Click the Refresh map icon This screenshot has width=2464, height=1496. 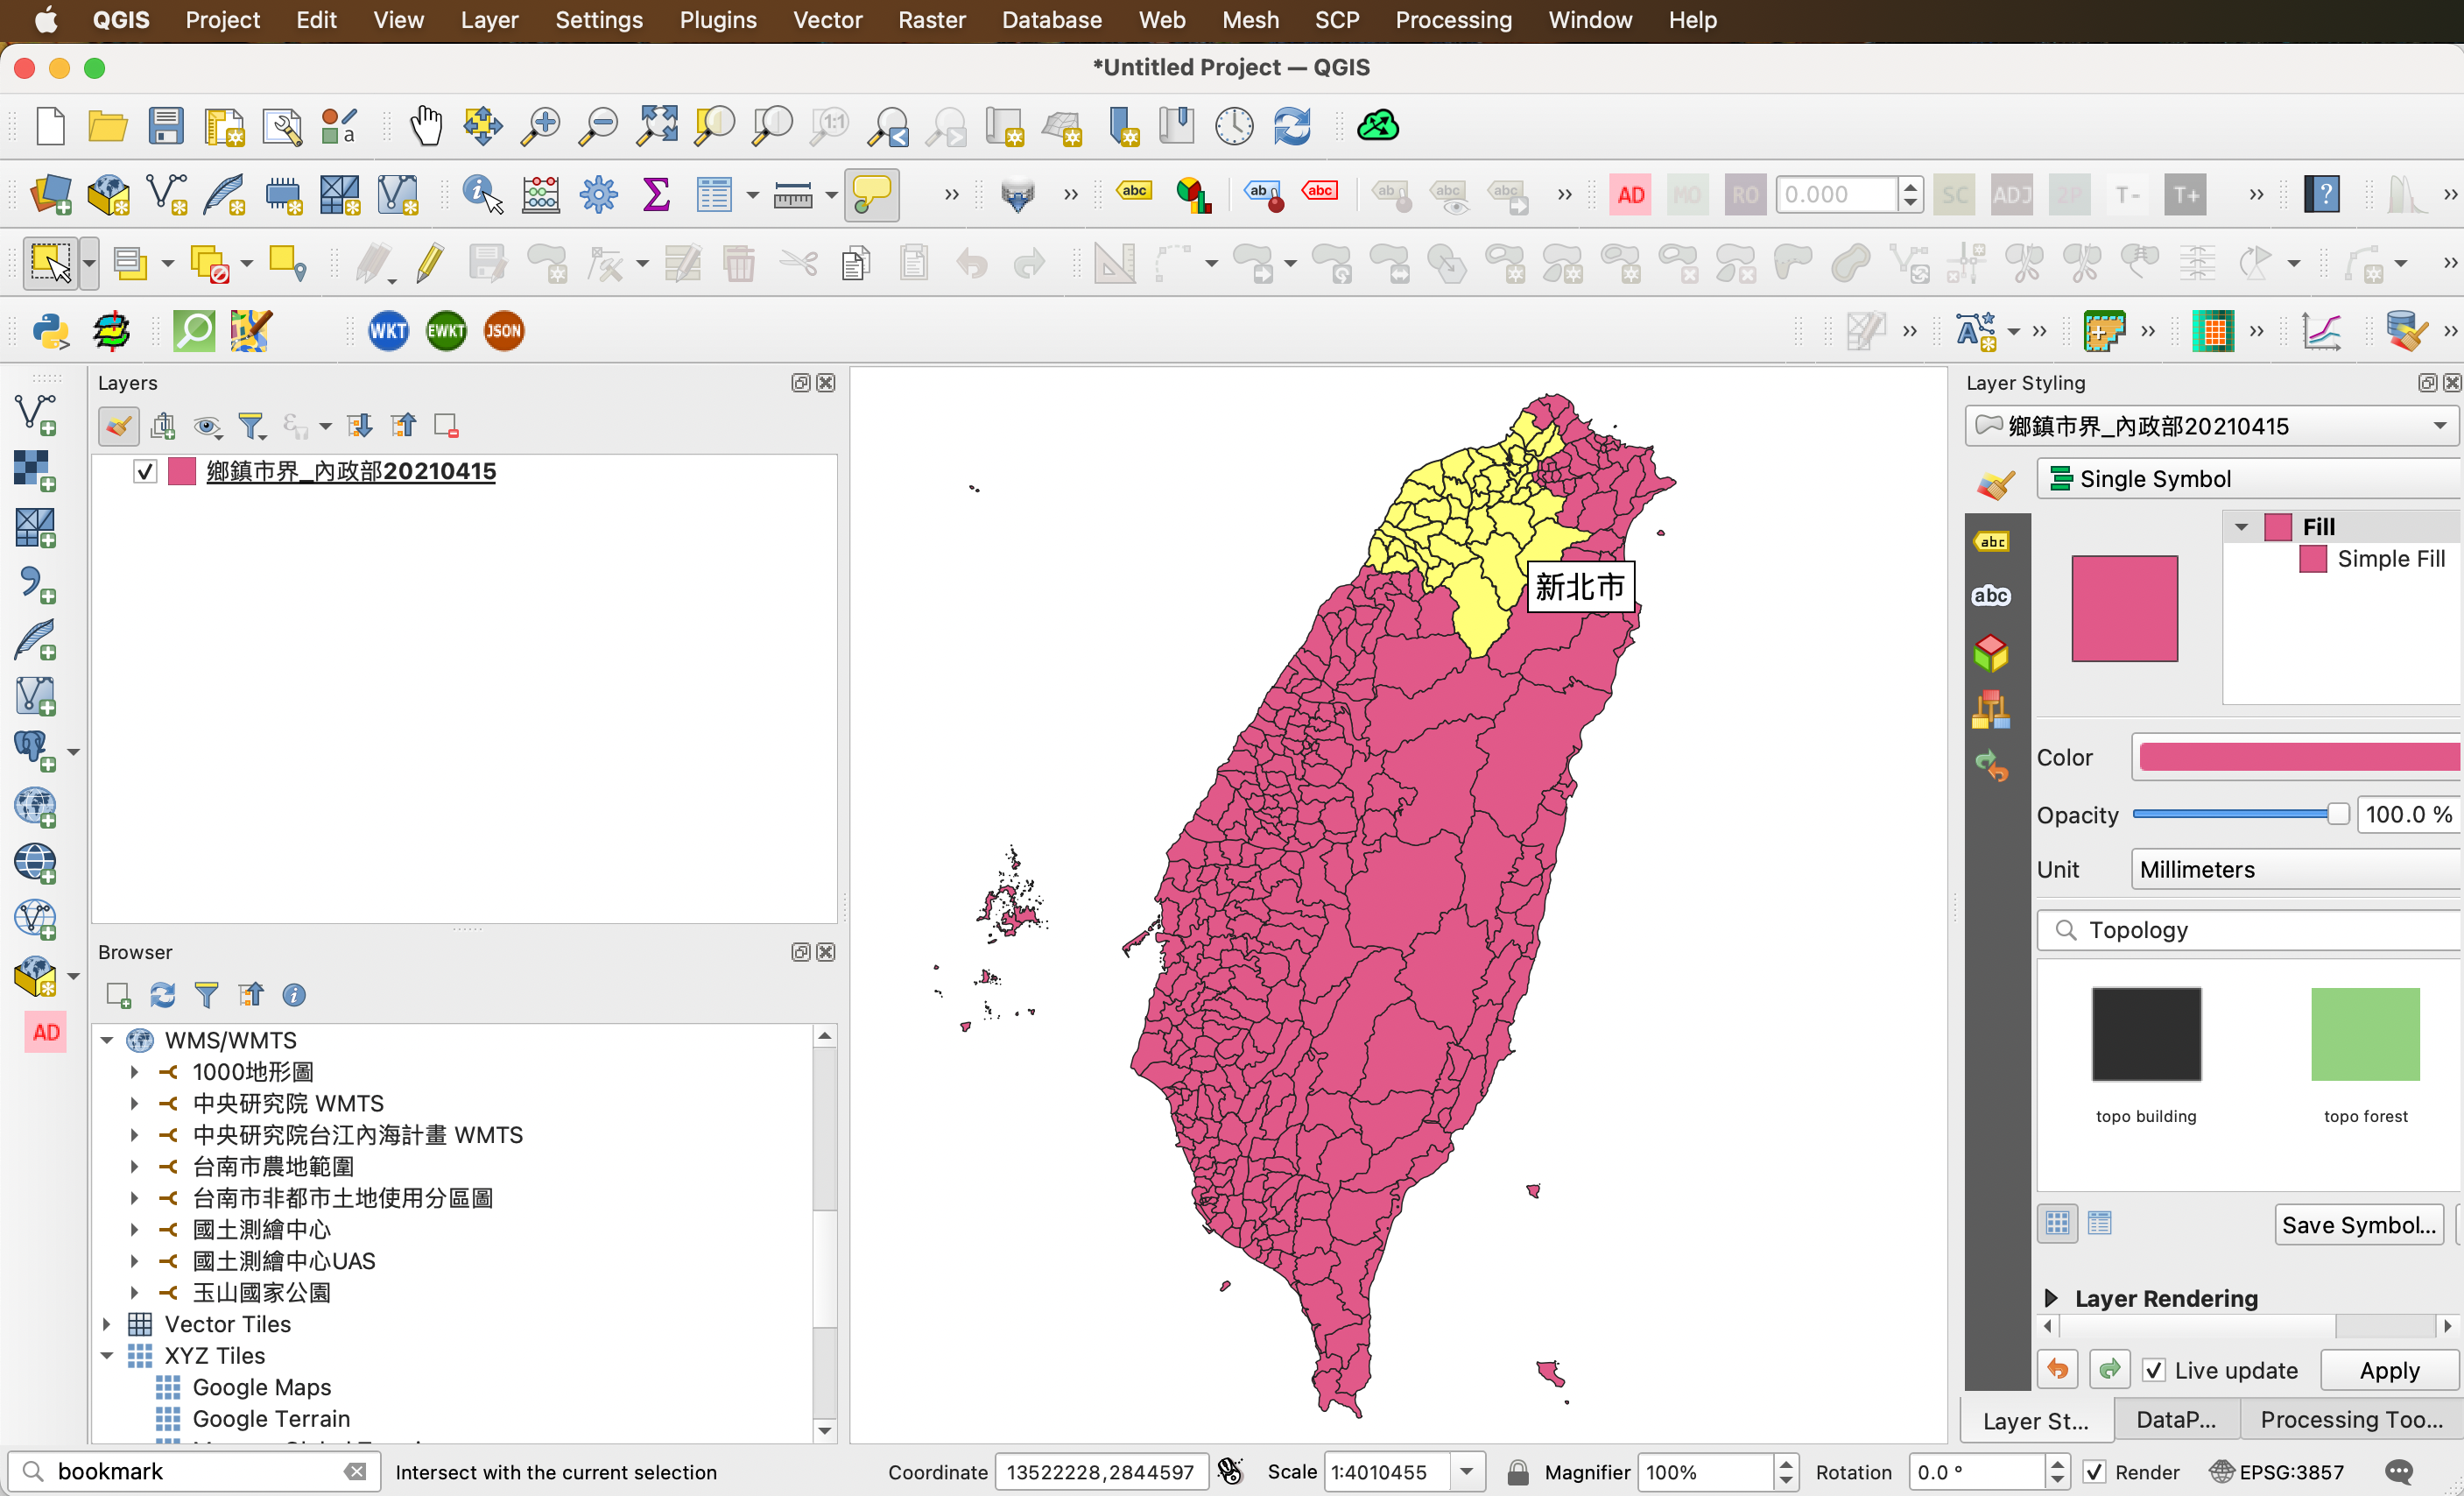pos(1292,127)
